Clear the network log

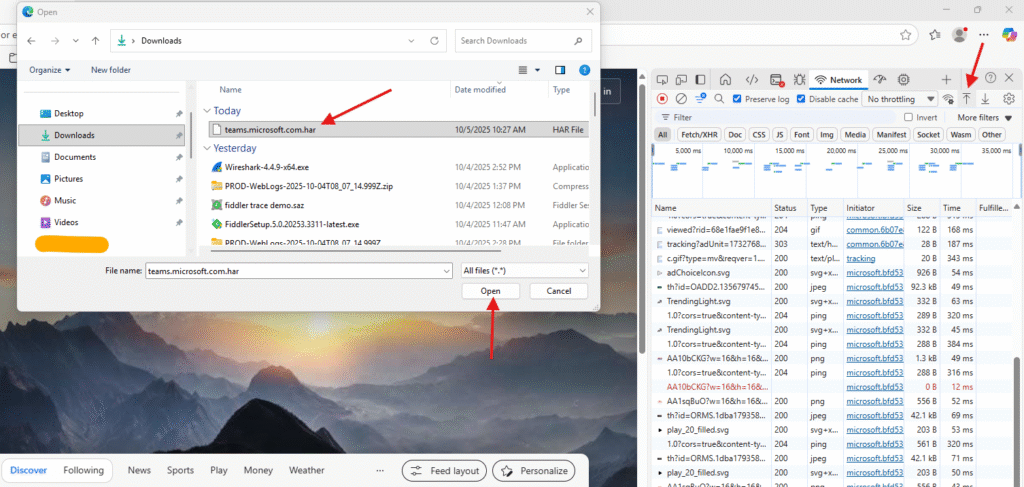click(x=681, y=99)
